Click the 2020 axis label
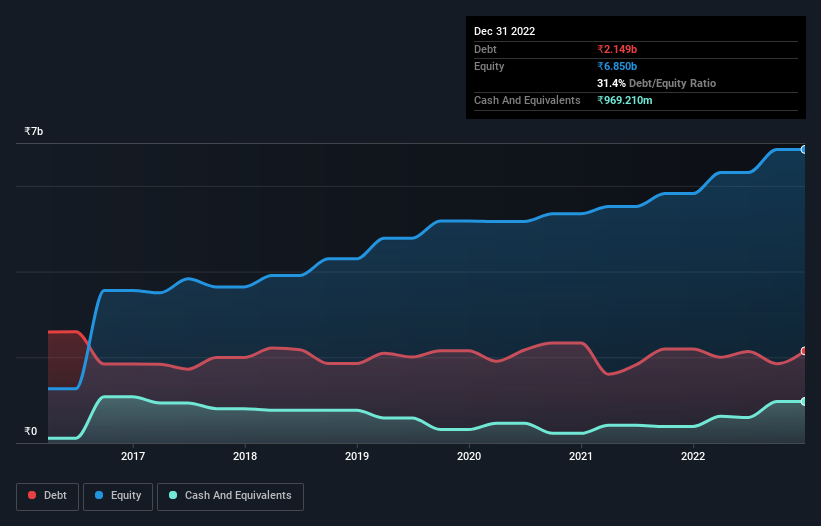 click(x=469, y=456)
